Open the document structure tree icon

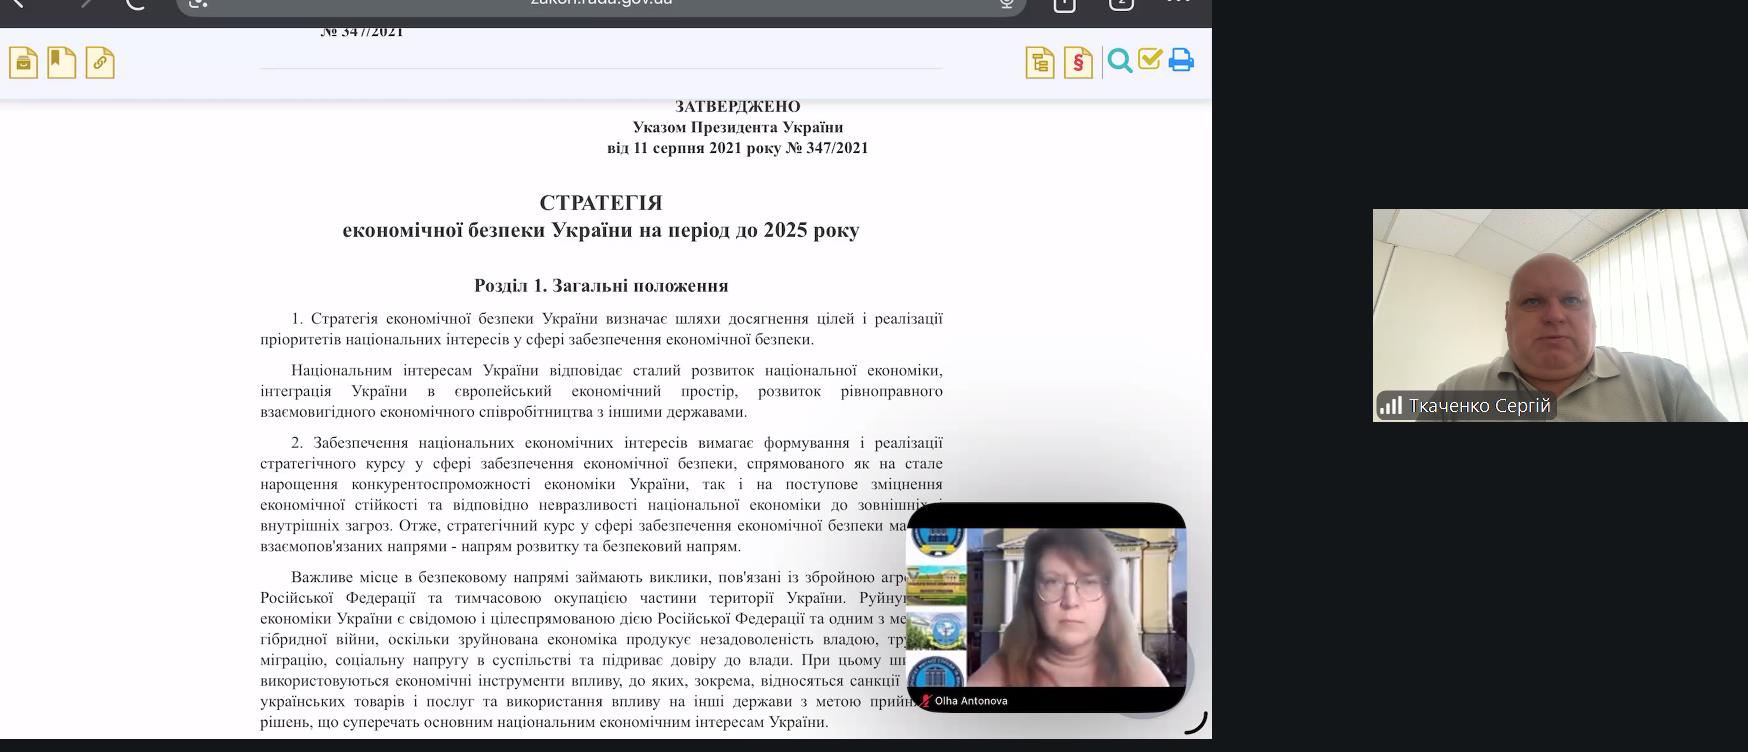[1040, 63]
